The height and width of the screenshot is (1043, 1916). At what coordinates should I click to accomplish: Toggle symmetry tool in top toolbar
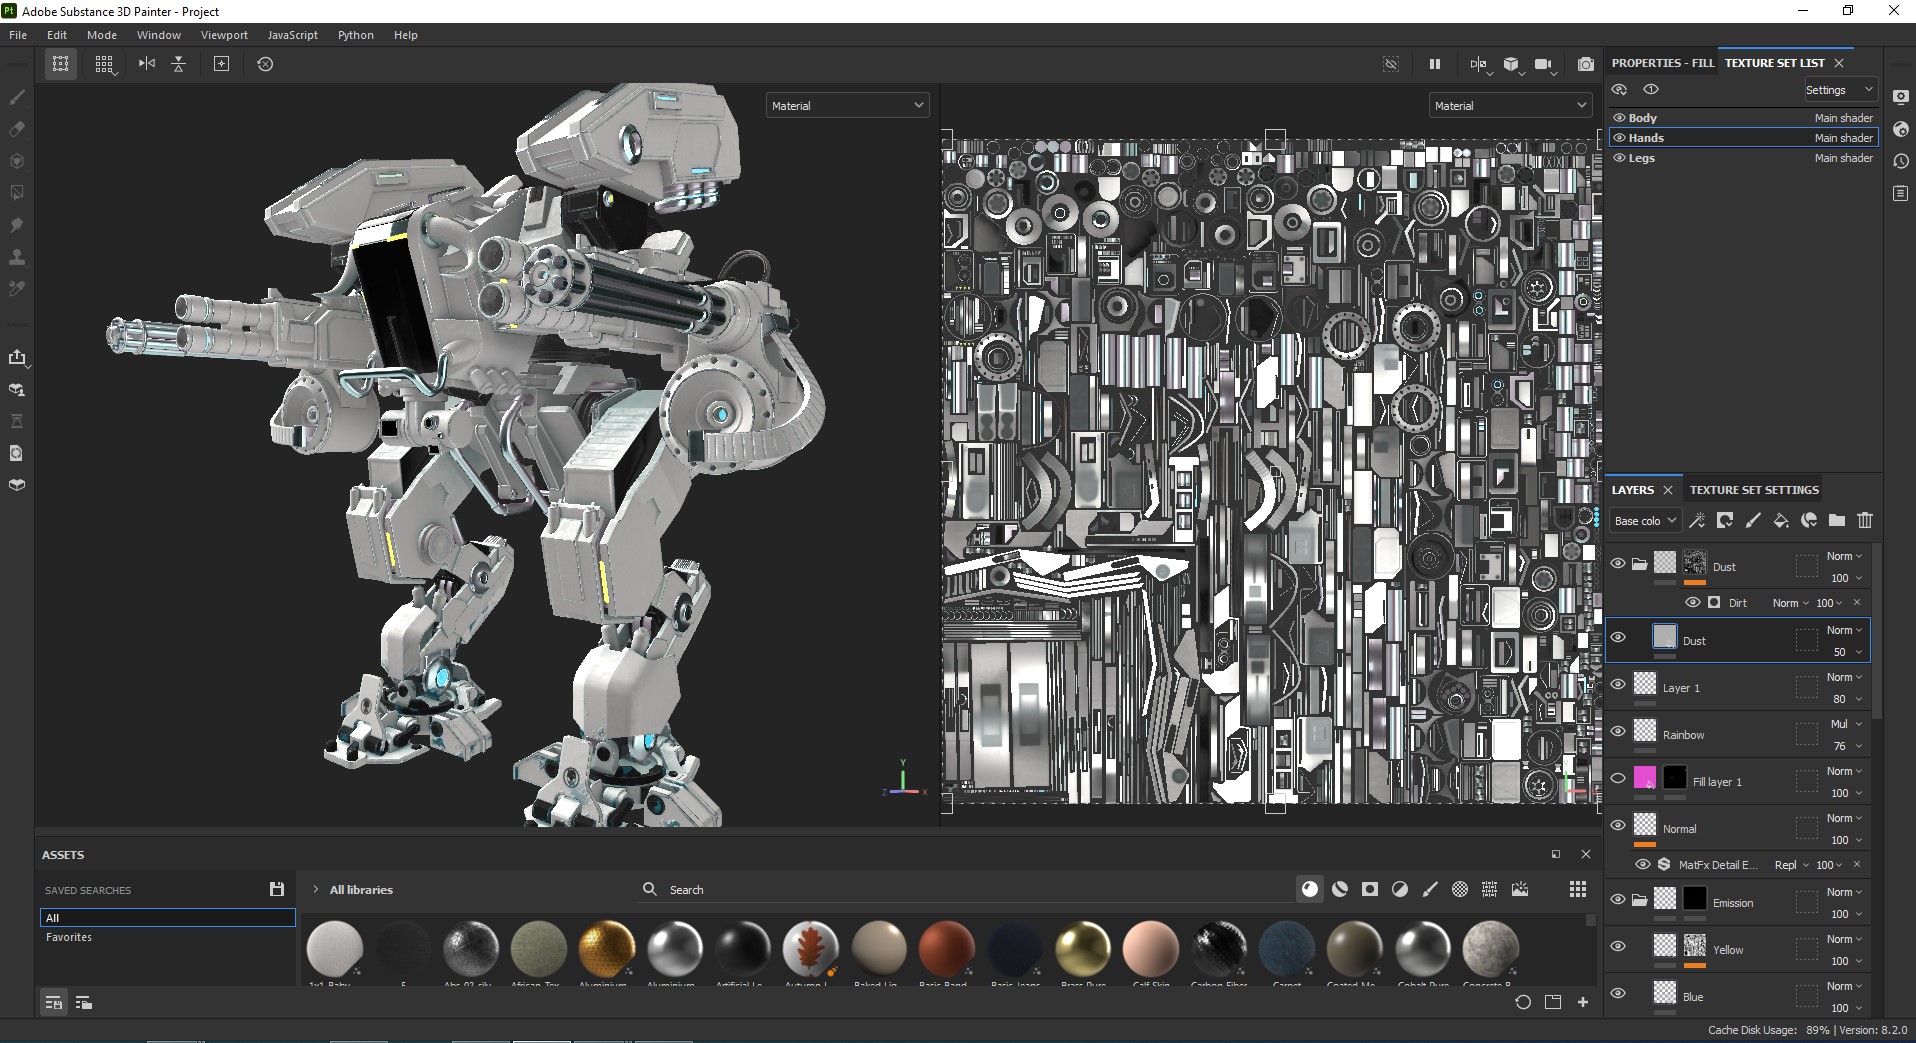tap(147, 64)
